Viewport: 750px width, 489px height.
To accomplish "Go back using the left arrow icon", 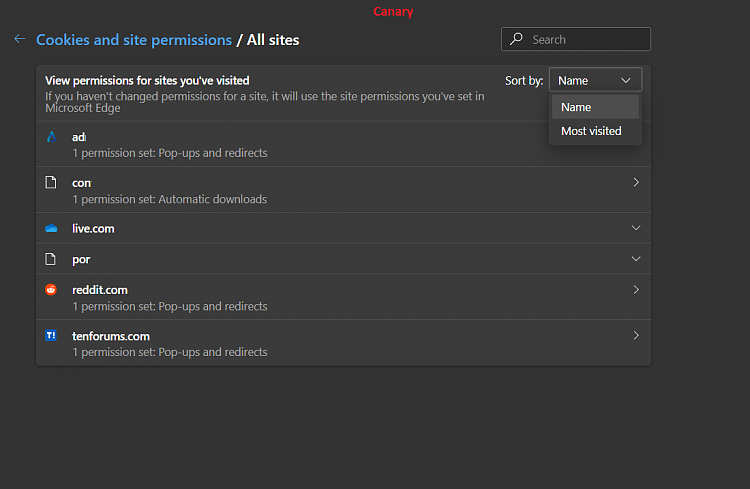I will [x=20, y=39].
